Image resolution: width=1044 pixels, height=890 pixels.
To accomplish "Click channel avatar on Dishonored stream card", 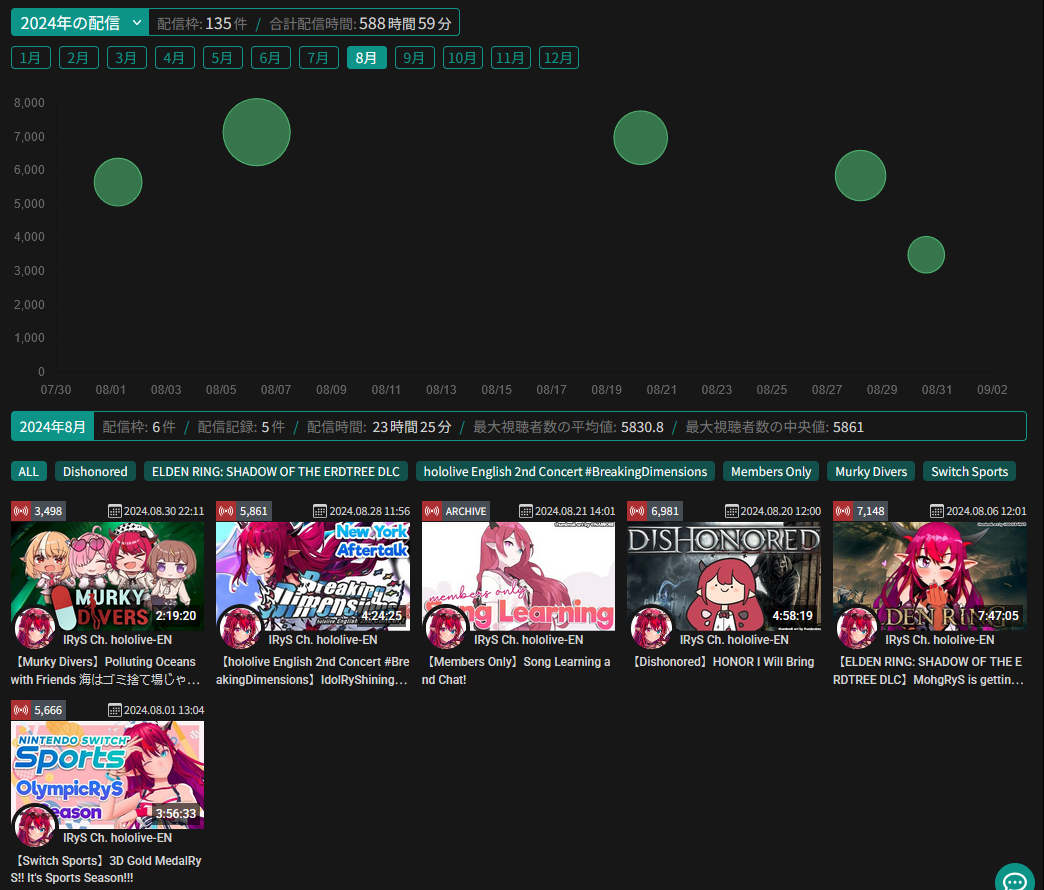I will [650, 628].
